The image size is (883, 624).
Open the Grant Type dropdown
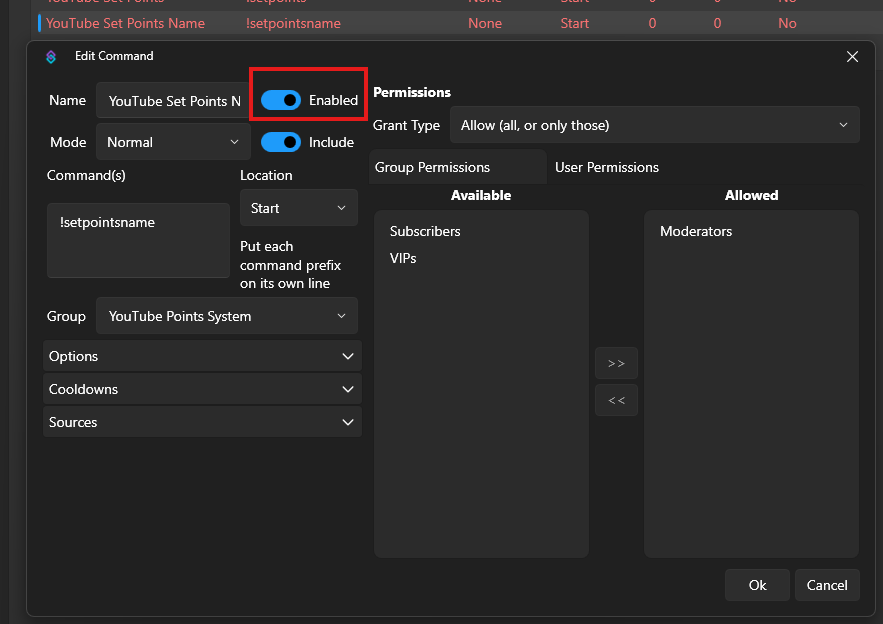[654, 125]
